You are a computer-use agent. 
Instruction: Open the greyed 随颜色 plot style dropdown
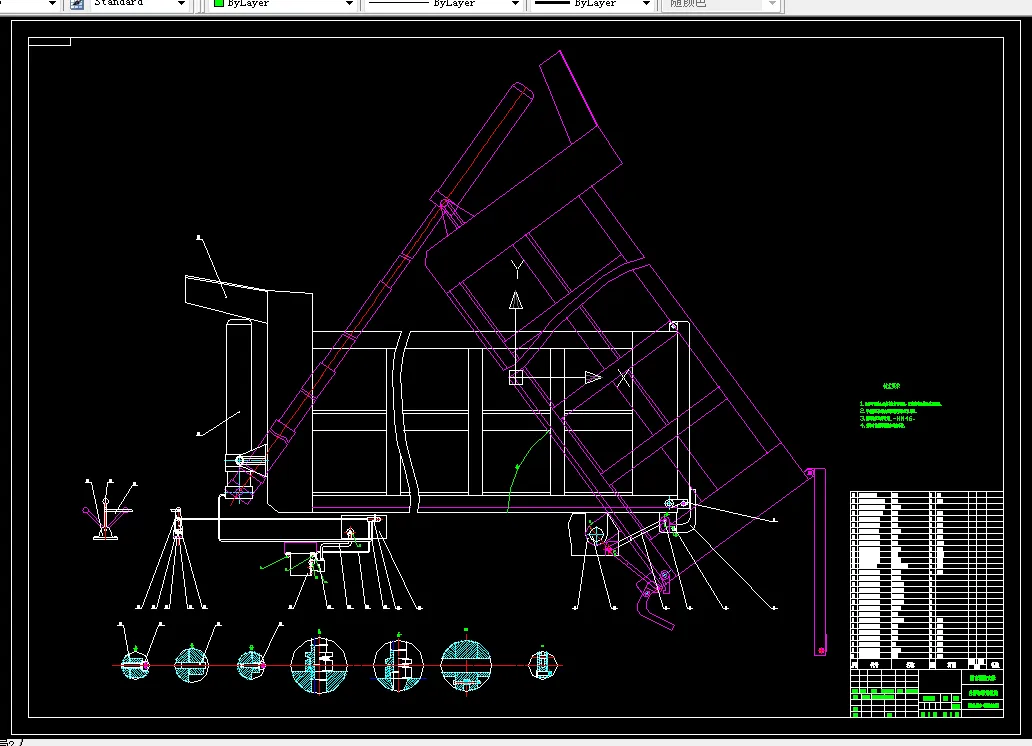point(772,4)
